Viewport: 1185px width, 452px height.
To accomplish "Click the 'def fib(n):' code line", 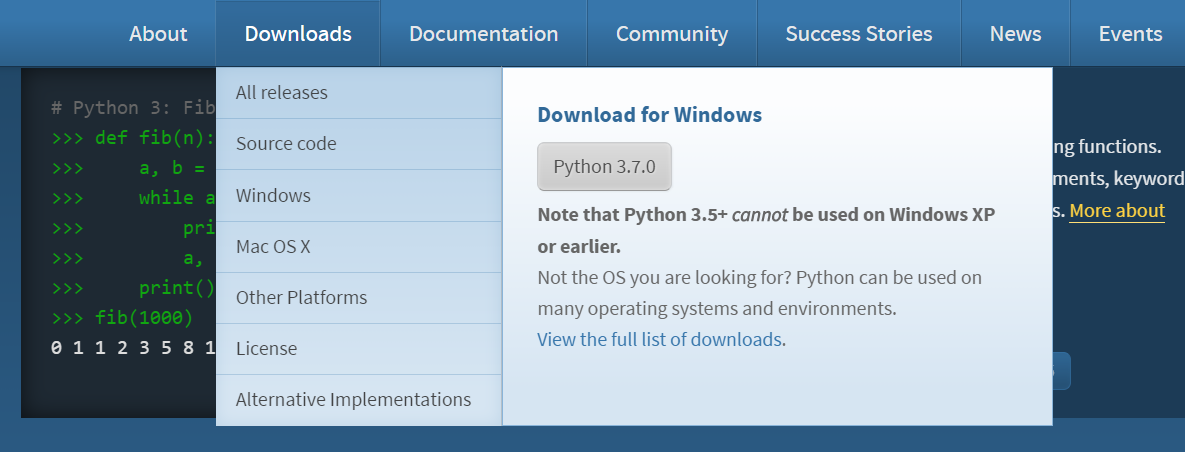I will tap(133, 138).
